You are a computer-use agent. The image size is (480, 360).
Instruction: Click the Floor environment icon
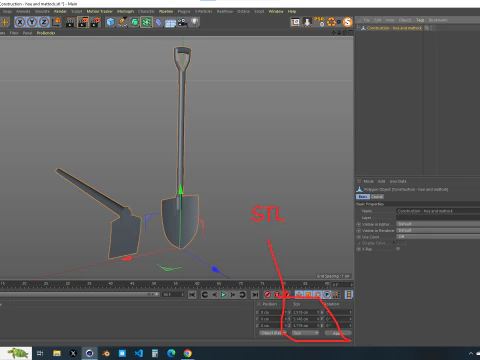coord(170,23)
